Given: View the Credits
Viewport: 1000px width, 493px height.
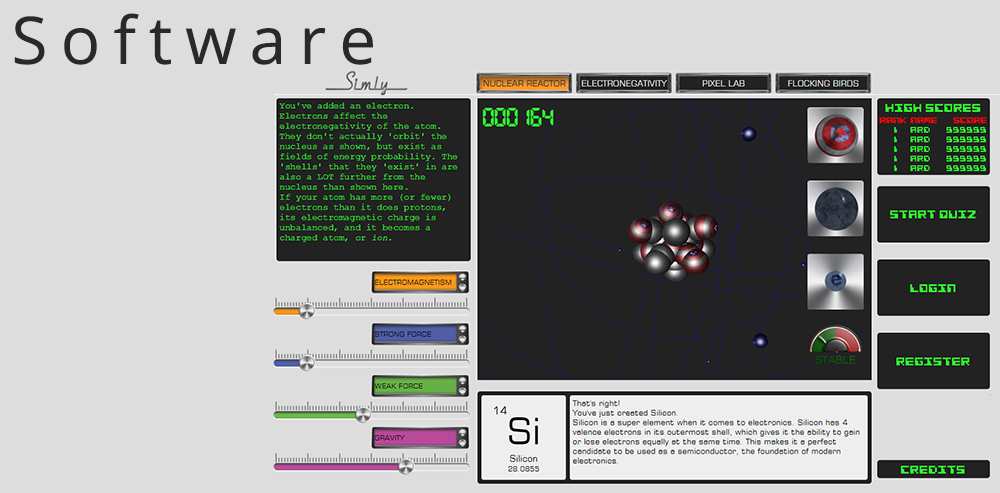Looking at the screenshot, I should point(933,469).
